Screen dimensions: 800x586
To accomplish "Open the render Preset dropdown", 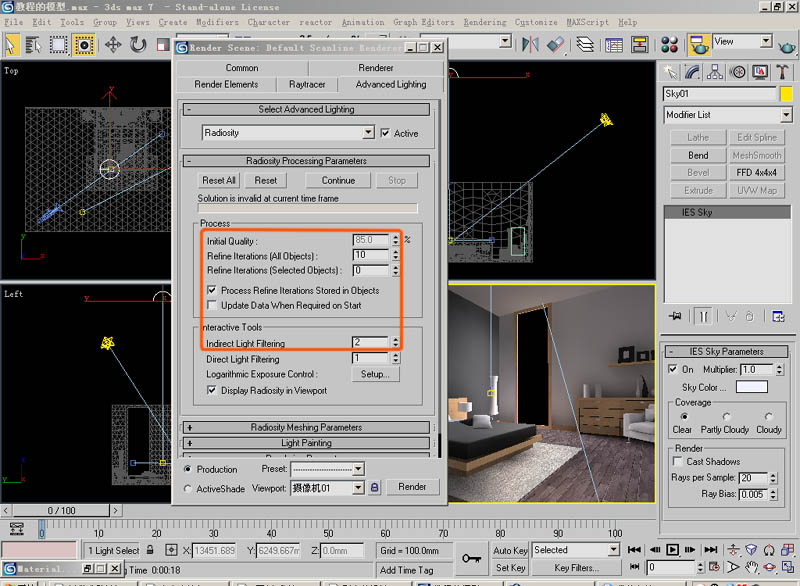I will coord(359,468).
